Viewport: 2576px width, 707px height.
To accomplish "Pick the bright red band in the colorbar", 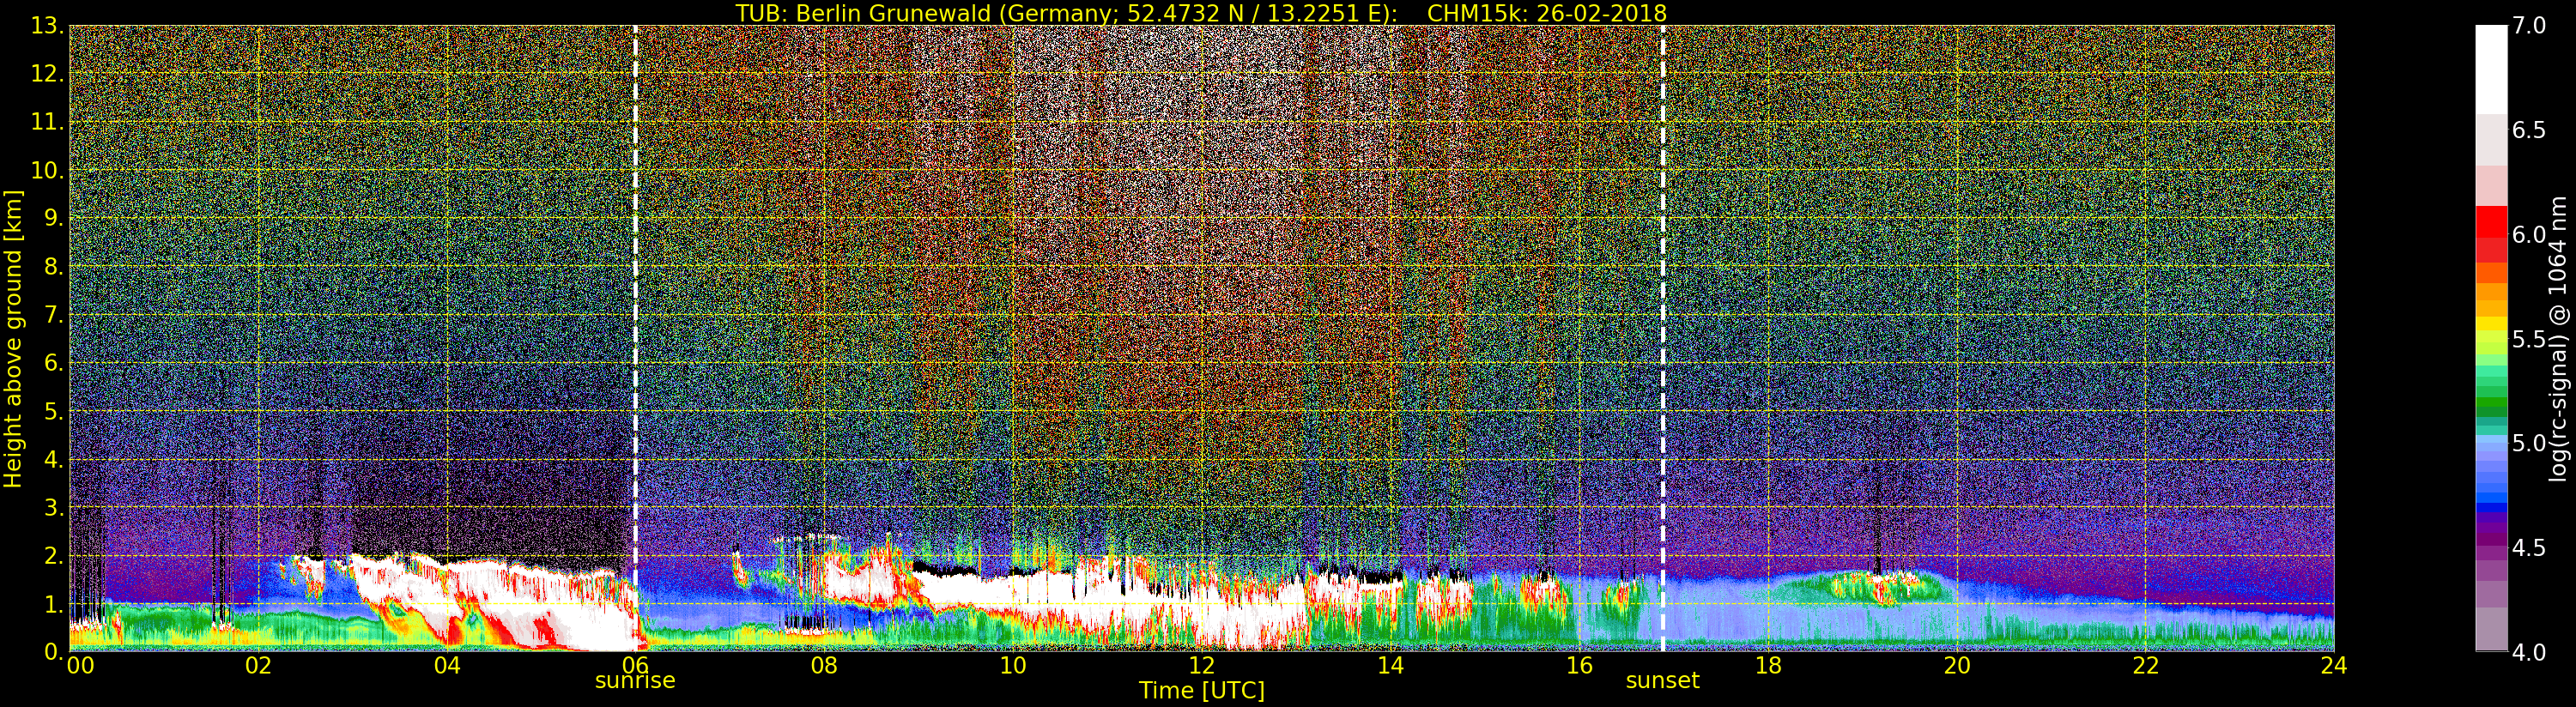I will [2490, 220].
